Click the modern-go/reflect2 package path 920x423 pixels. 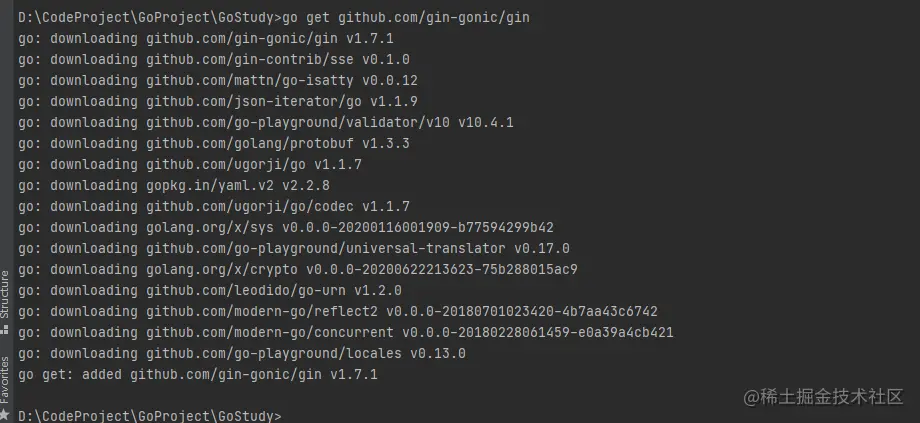pyautogui.click(x=262, y=312)
